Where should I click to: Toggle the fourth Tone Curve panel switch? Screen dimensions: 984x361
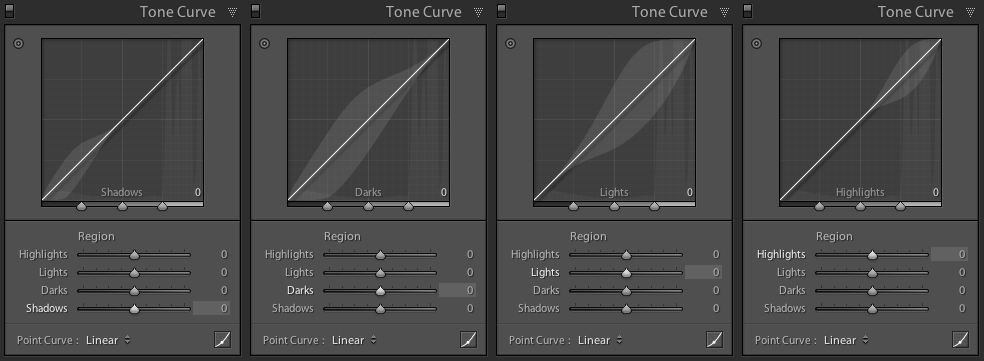[x=747, y=11]
